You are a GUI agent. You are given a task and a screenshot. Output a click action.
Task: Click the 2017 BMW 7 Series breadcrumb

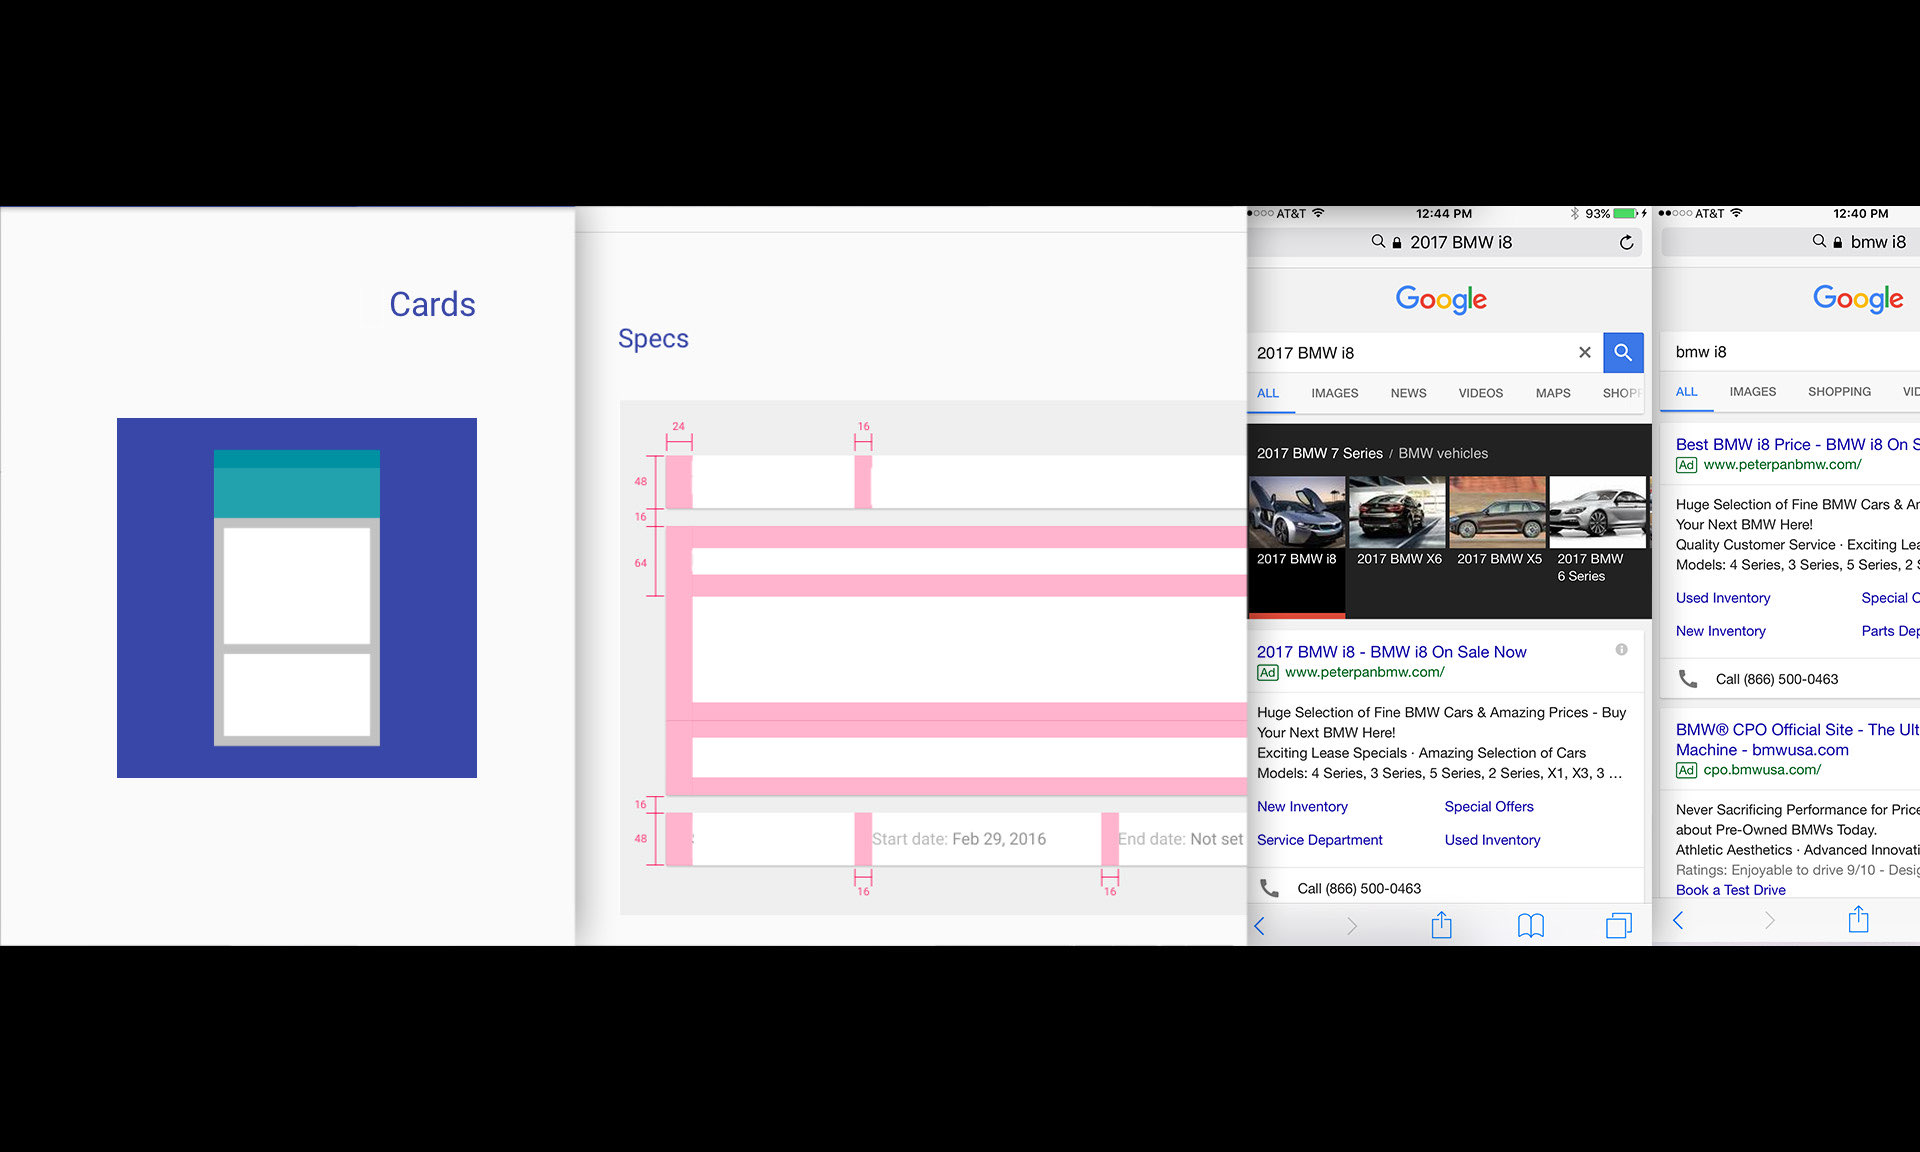pyautogui.click(x=1319, y=453)
